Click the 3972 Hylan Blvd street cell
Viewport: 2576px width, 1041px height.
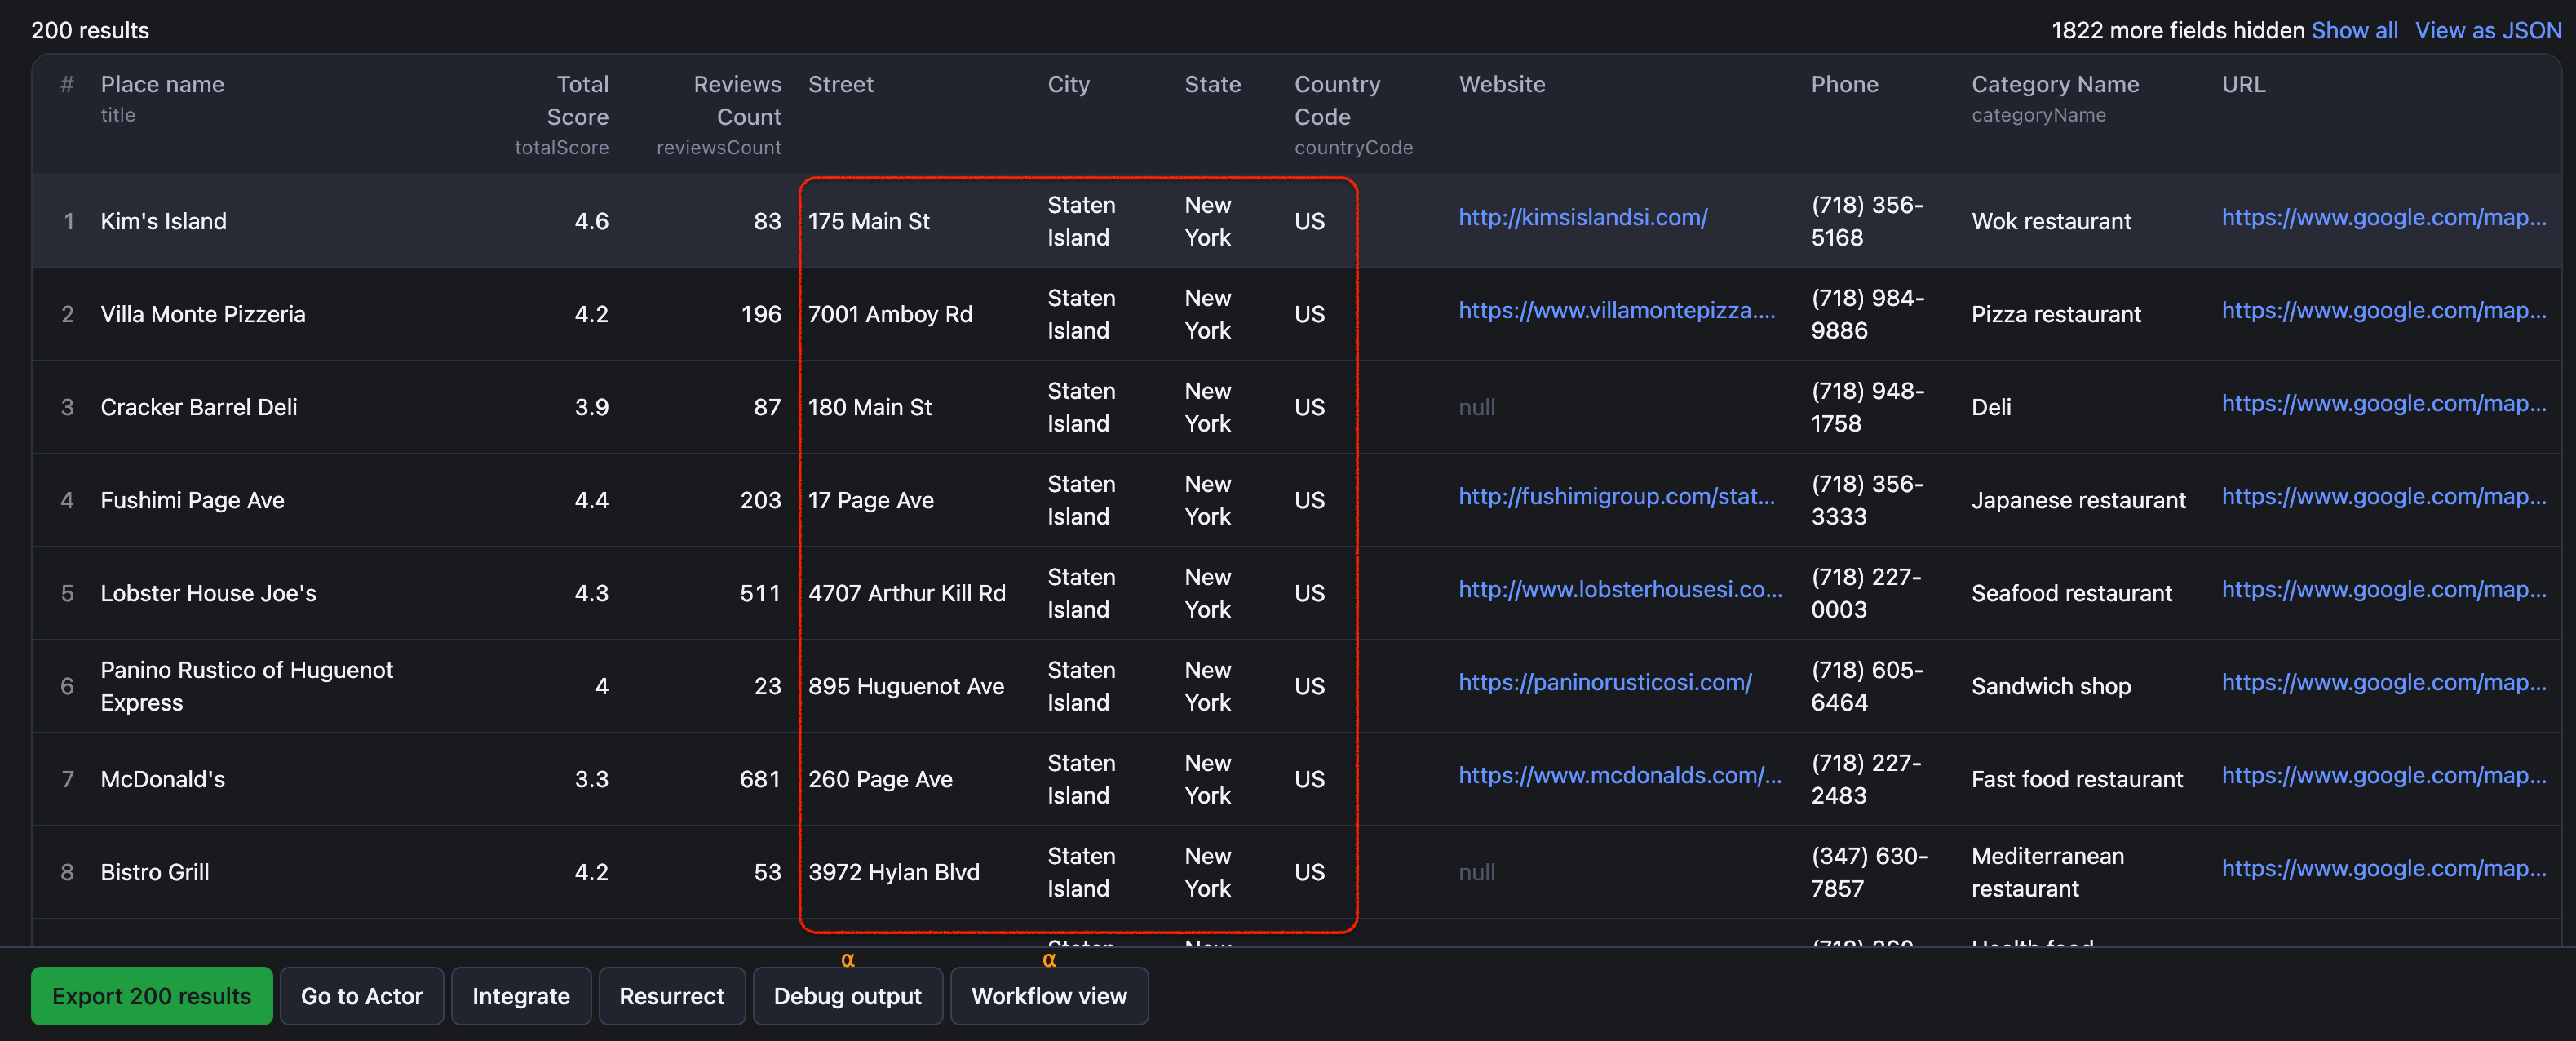(x=894, y=872)
